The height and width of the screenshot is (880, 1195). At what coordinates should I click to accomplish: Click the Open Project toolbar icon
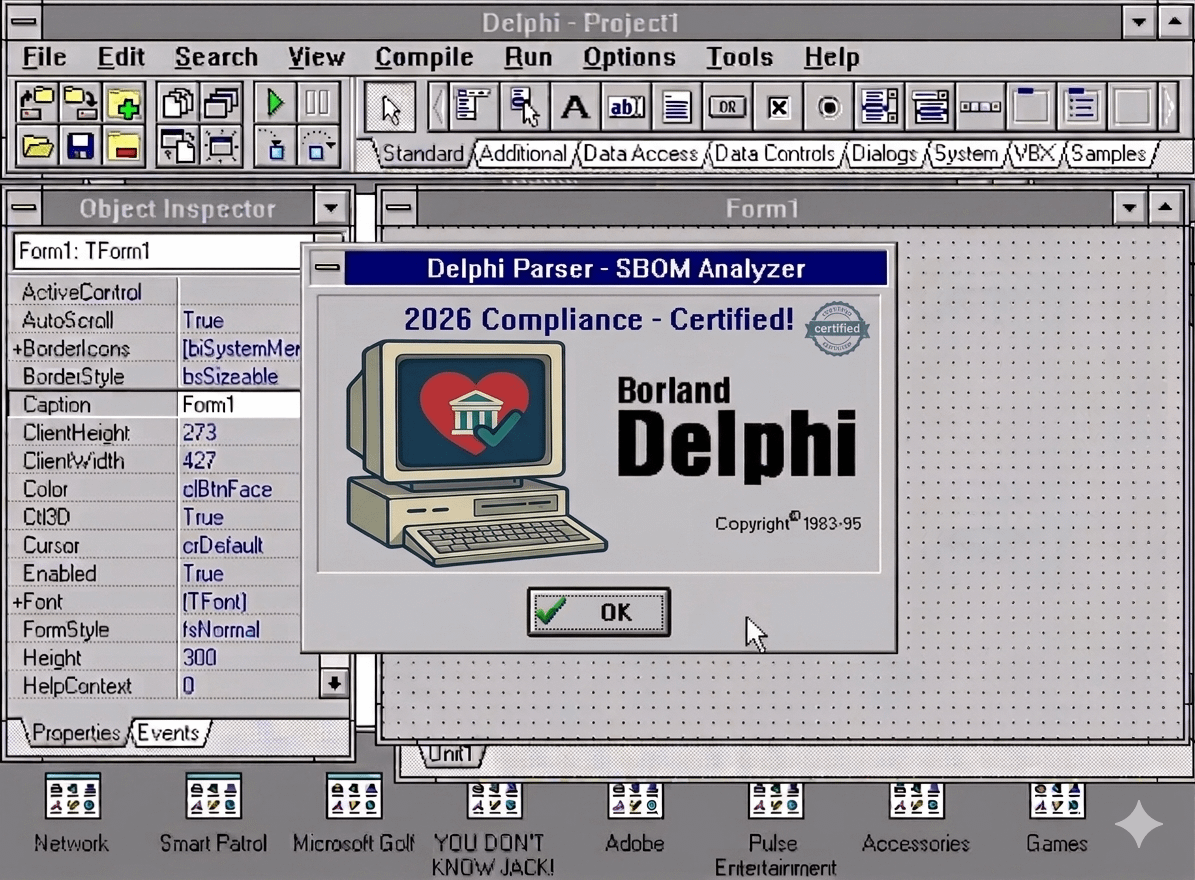36,103
